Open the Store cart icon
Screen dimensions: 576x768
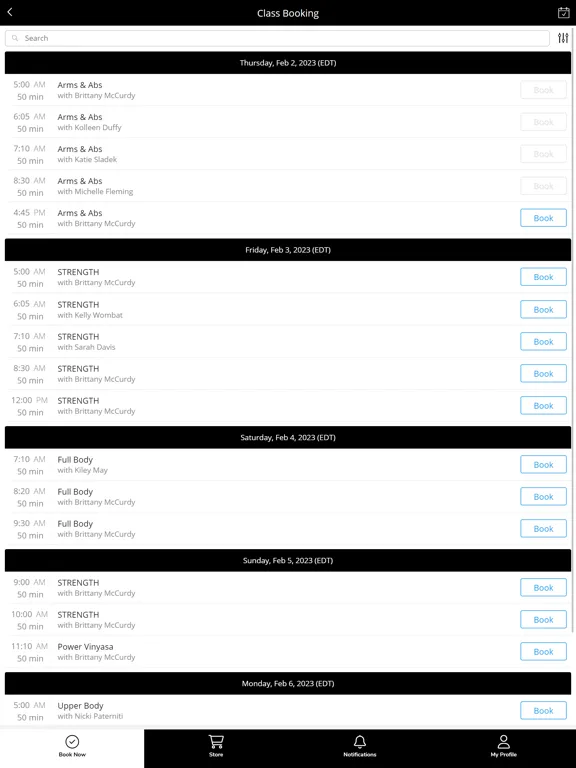tap(216, 742)
